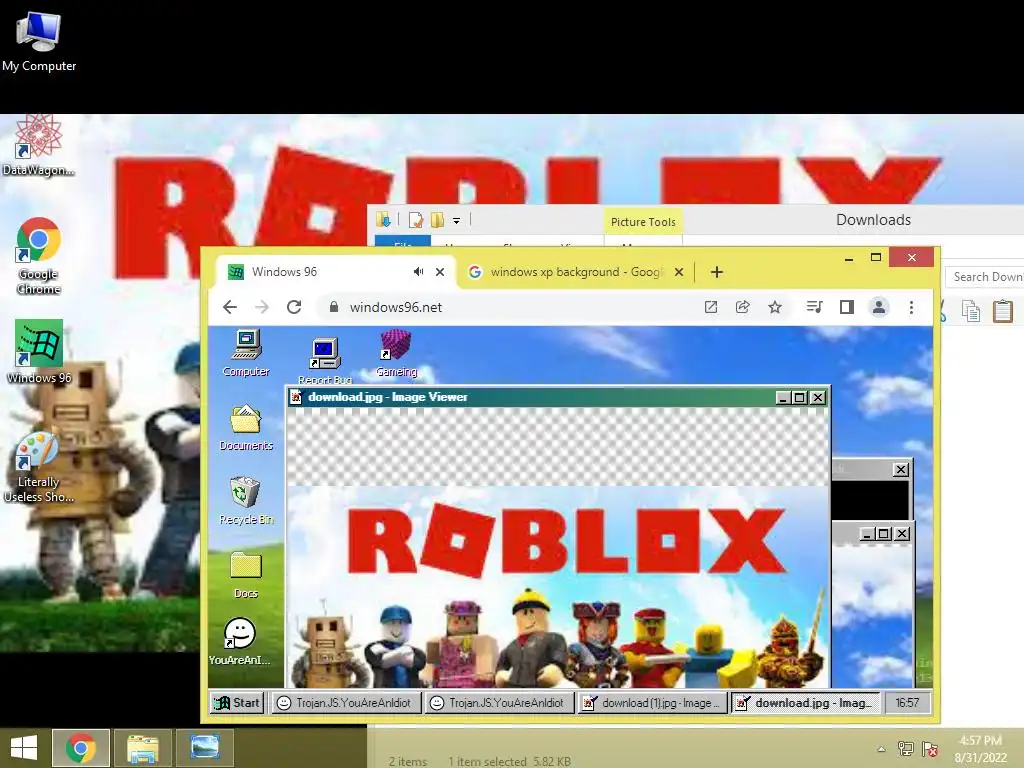Click the New Folder icon in Downloads quick access toolbar
1024x768 pixels.
[x=437, y=220]
